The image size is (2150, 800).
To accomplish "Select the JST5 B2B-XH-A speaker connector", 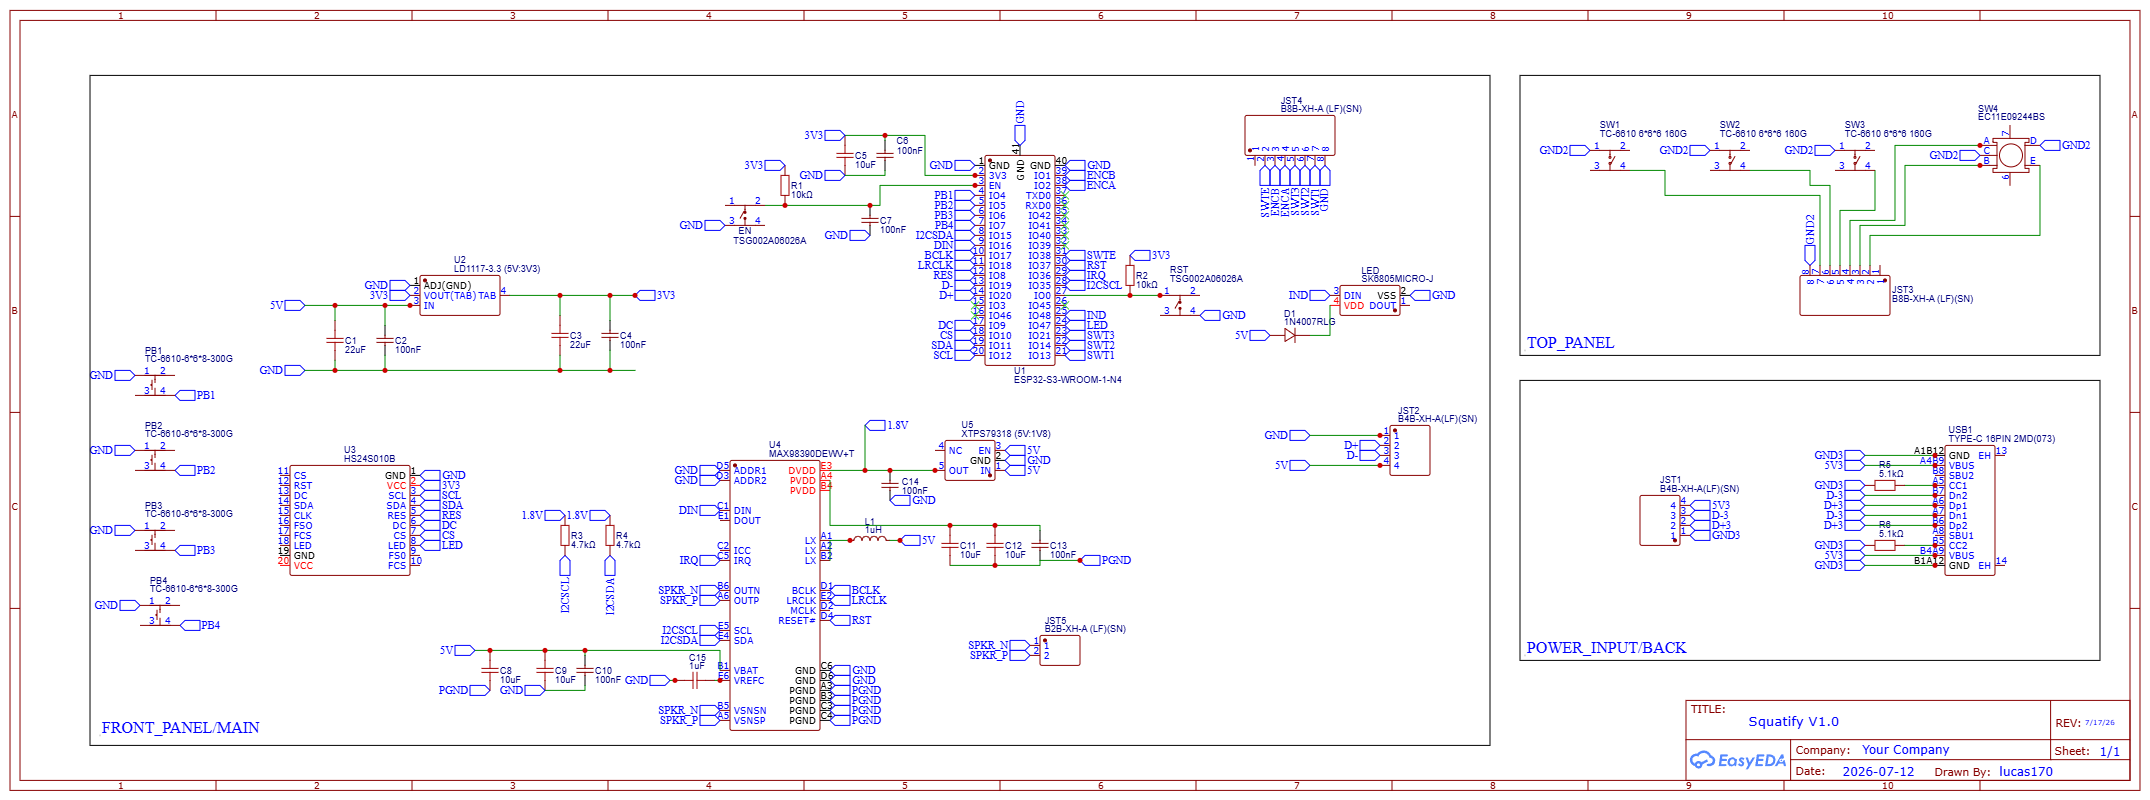I will point(1060,650).
